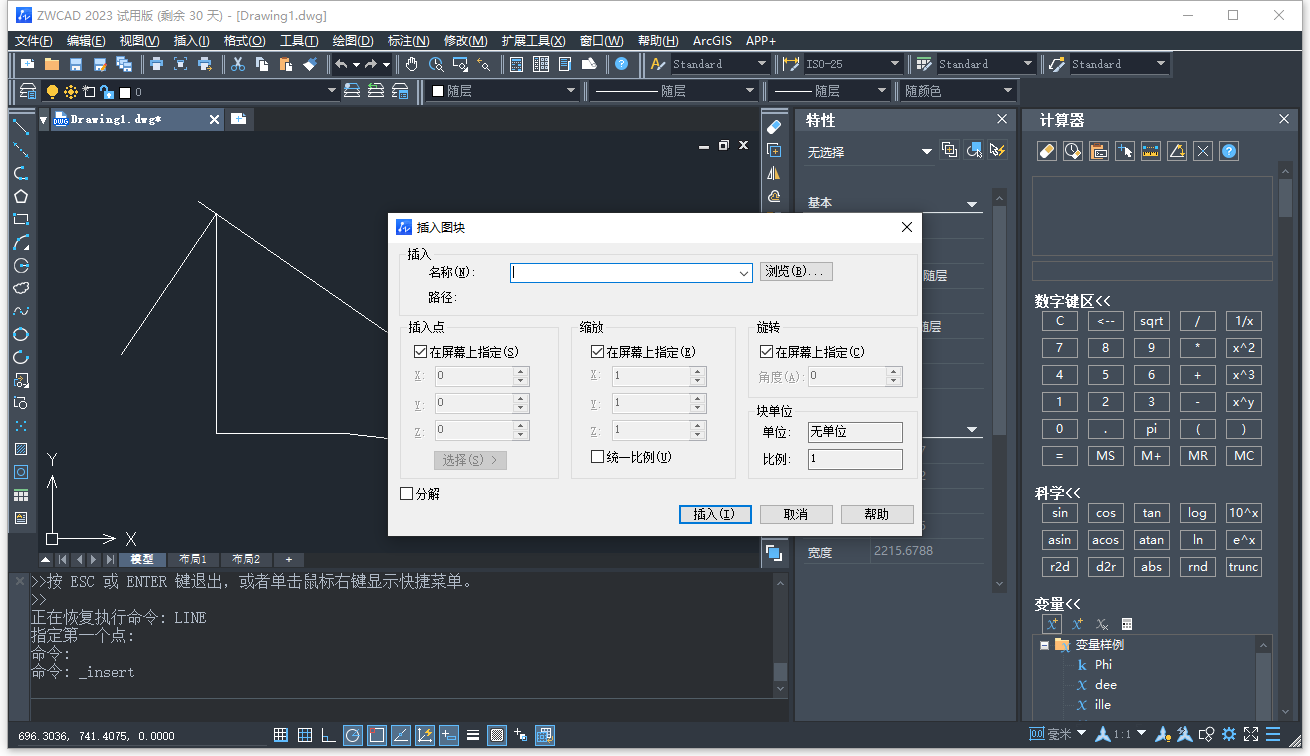The height and width of the screenshot is (756, 1310).
Task: Expand the 名称 block name dropdown
Action: pos(743,273)
